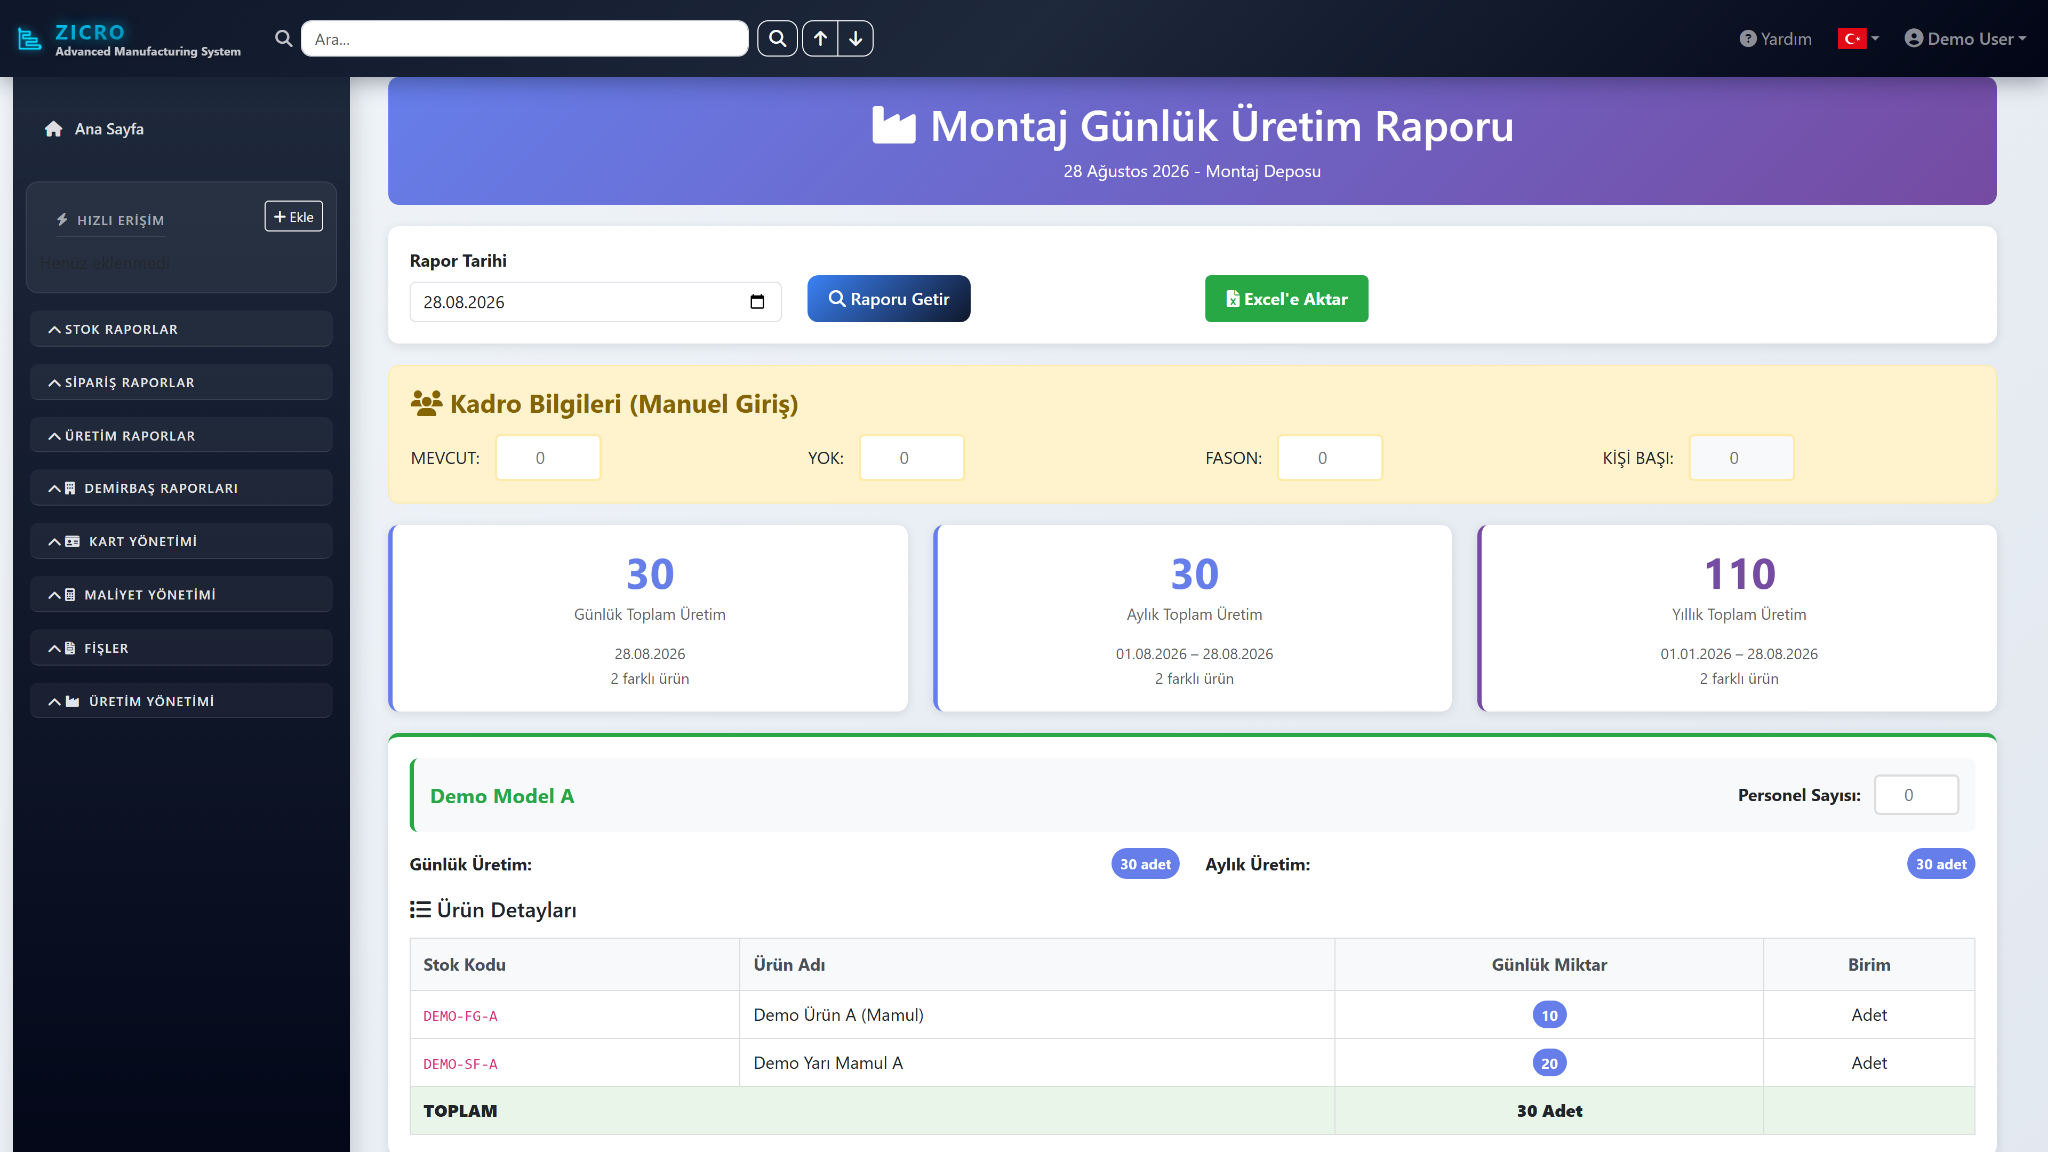Go to Ana Sayfa home page
2048x1152 pixels.
[x=109, y=129]
